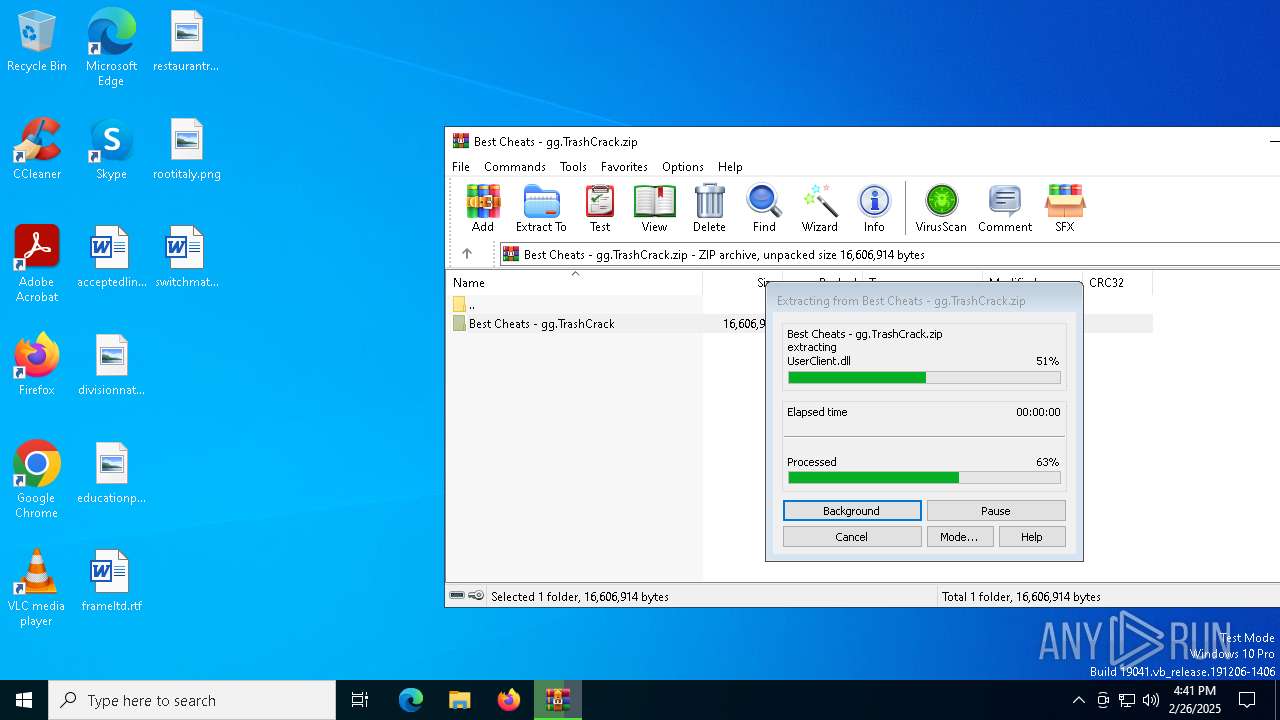Select divisionnat... desktop image file
Screen dimensions: 1280x720
click(111, 365)
